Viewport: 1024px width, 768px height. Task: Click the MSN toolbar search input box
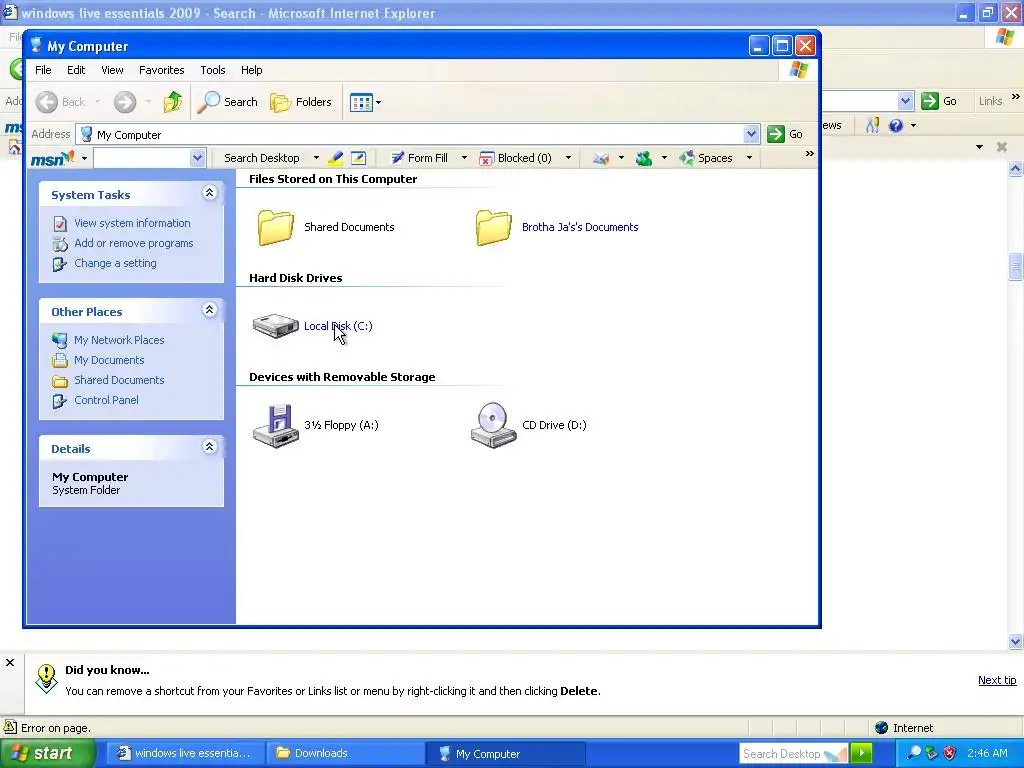142,158
